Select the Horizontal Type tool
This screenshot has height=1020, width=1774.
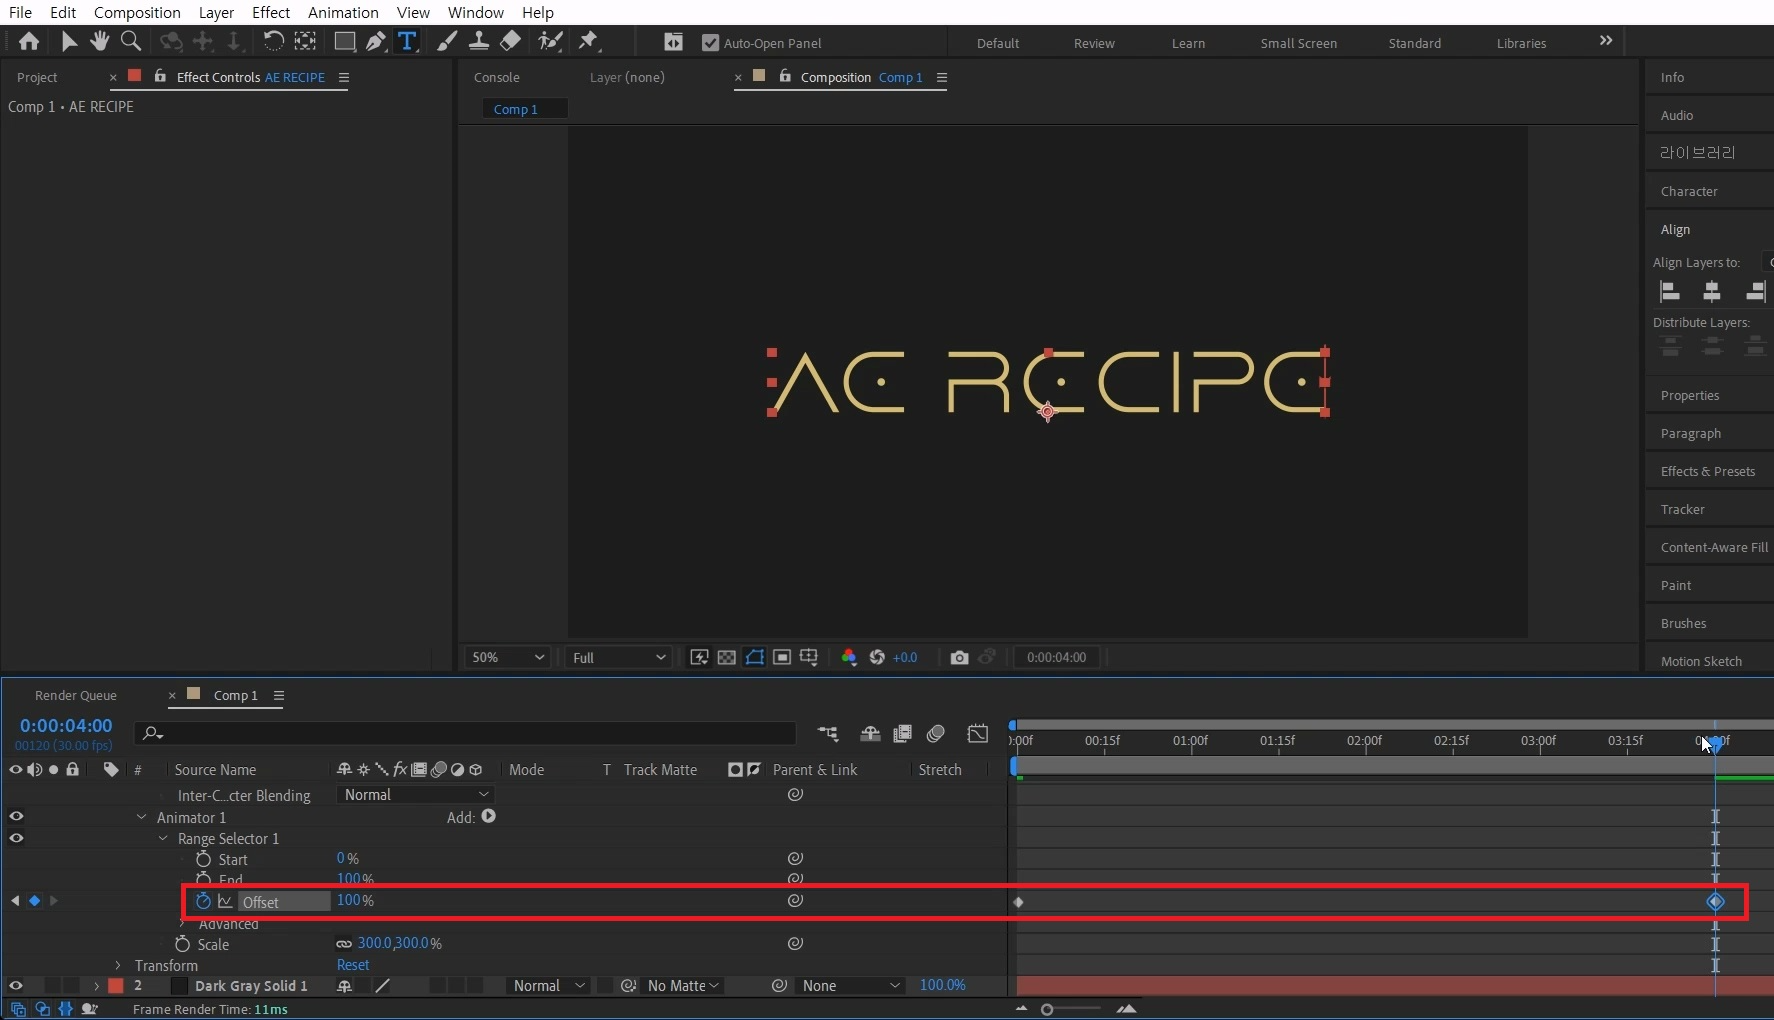point(407,41)
